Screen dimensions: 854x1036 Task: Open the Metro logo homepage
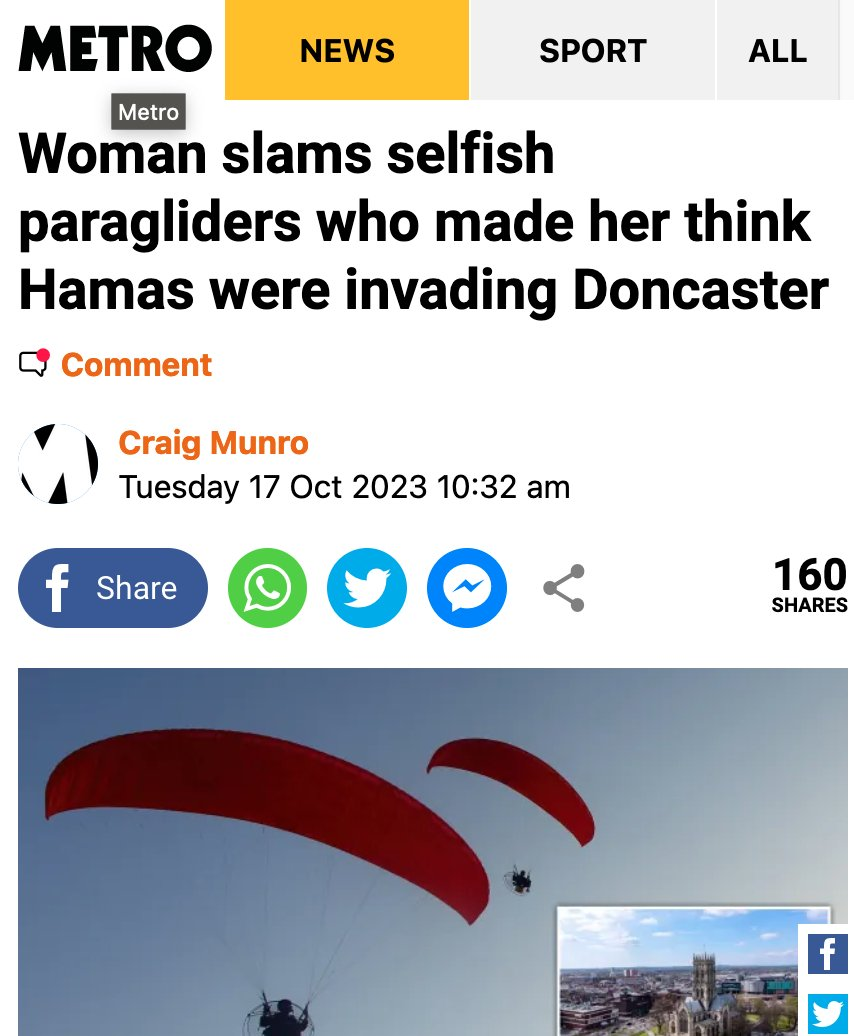point(115,49)
